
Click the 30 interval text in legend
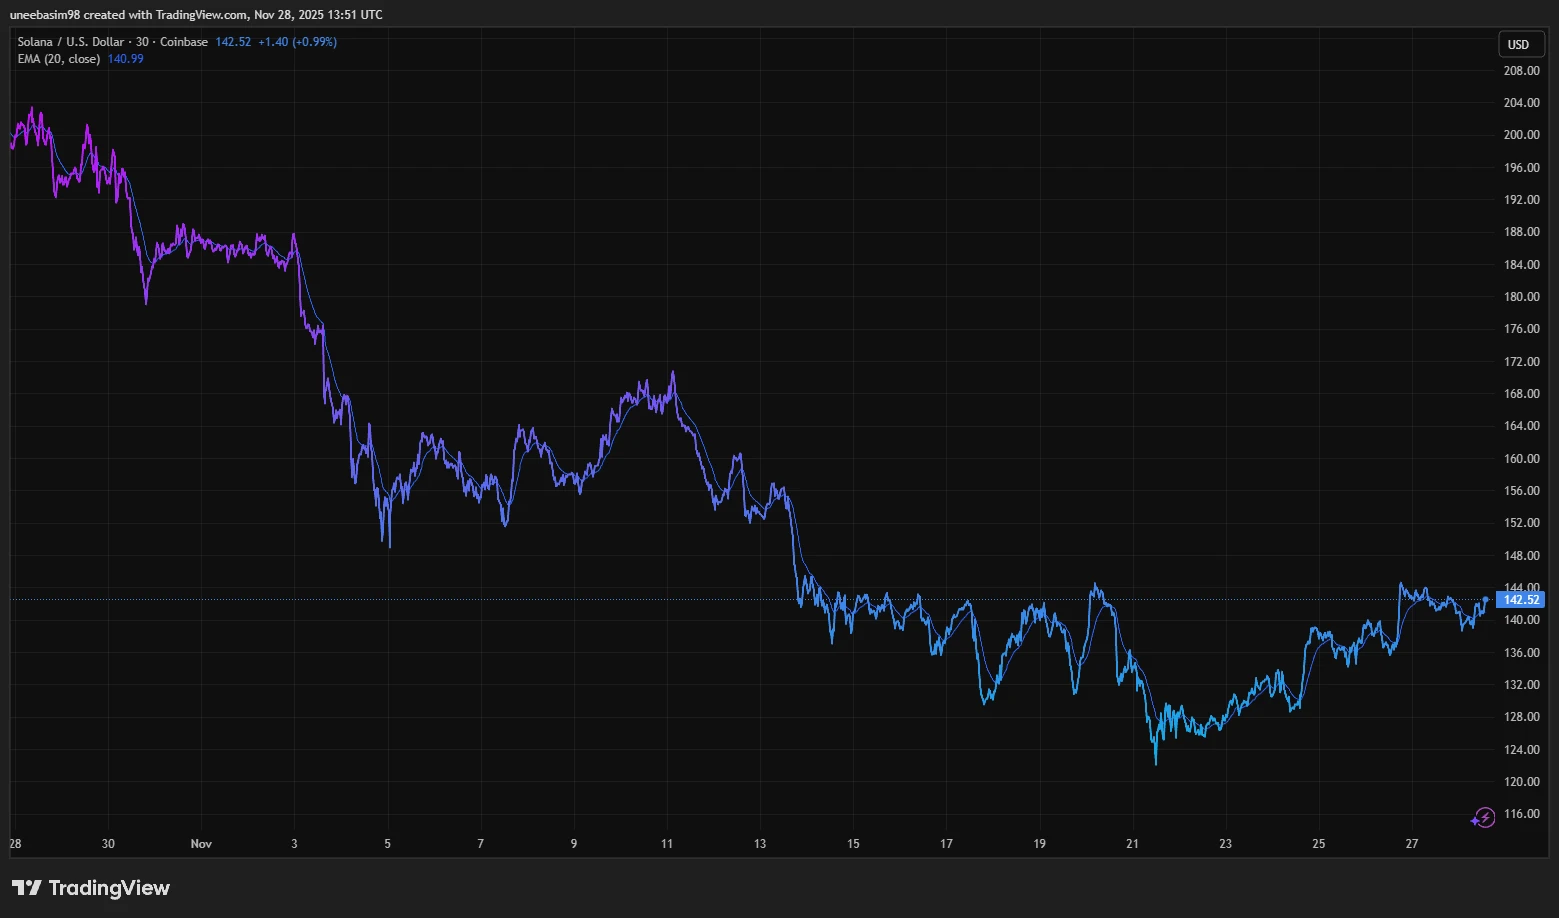click(142, 42)
